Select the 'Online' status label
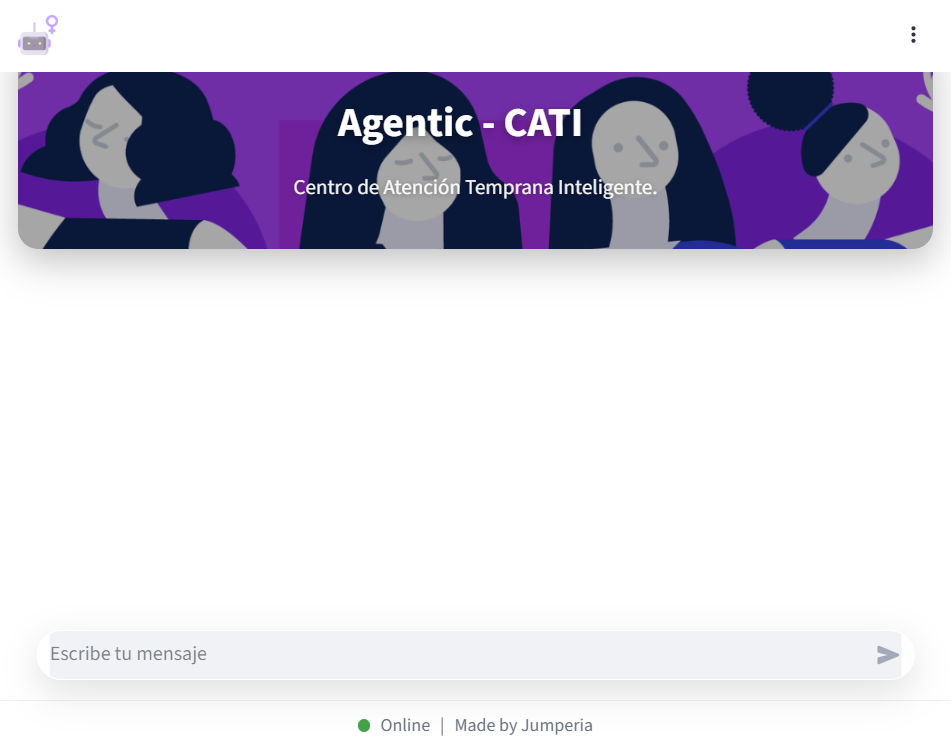 405,725
